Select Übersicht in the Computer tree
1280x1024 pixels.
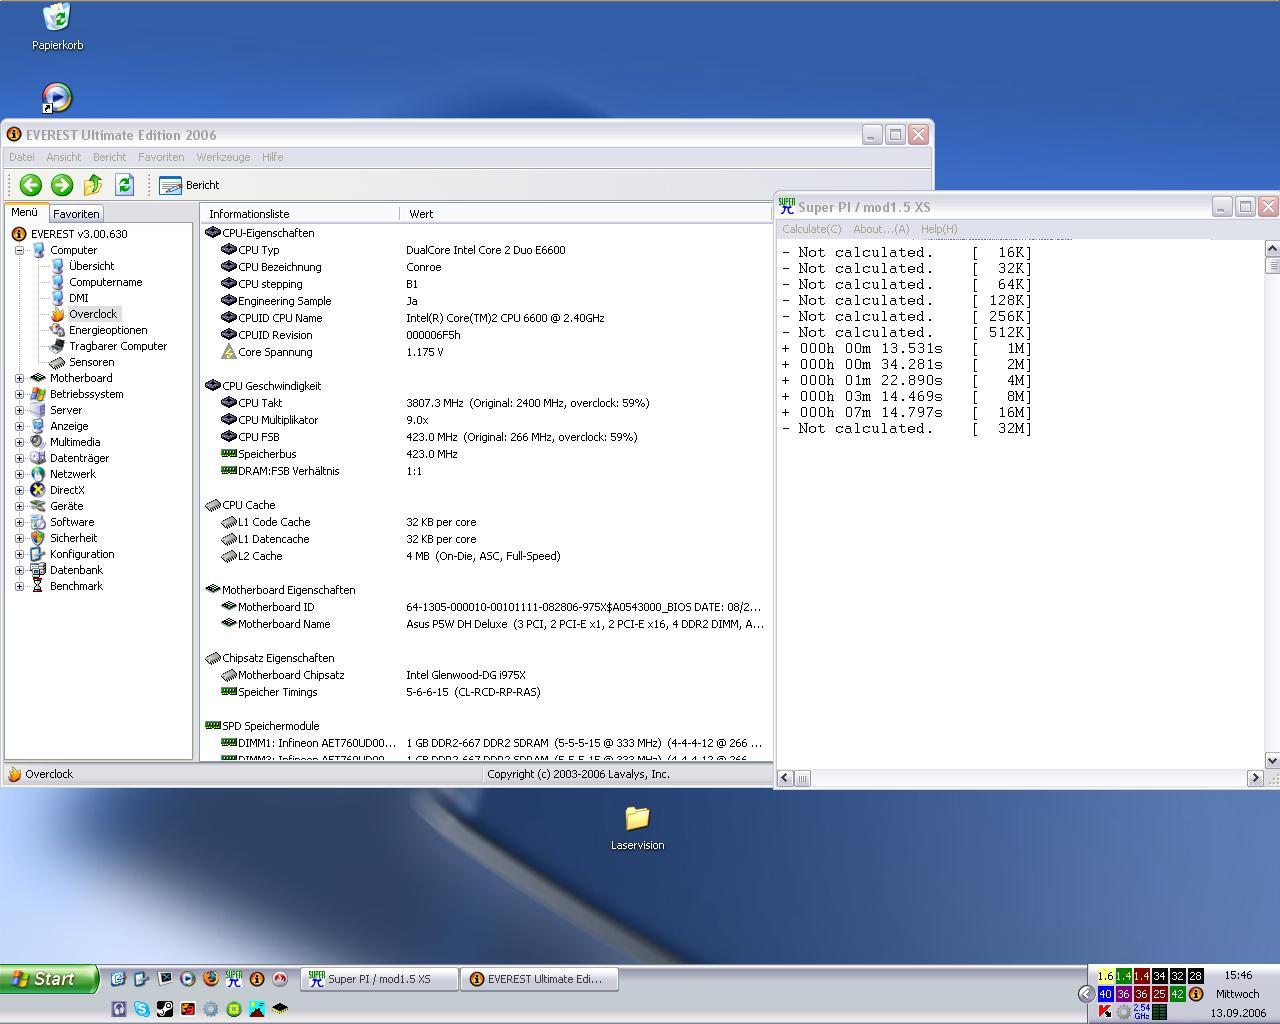[91, 266]
